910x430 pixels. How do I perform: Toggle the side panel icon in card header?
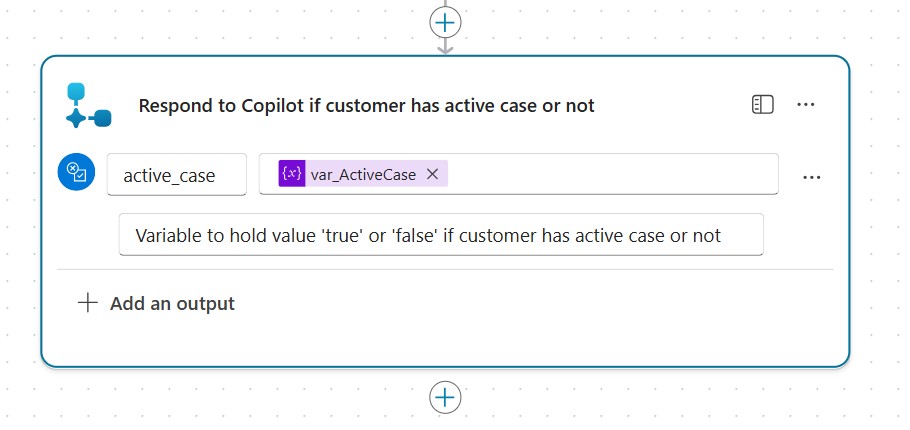click(763, 105)
